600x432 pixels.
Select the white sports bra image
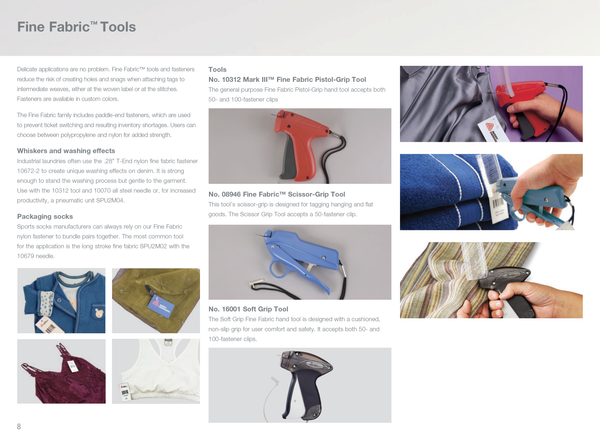[x=156, y=371]
